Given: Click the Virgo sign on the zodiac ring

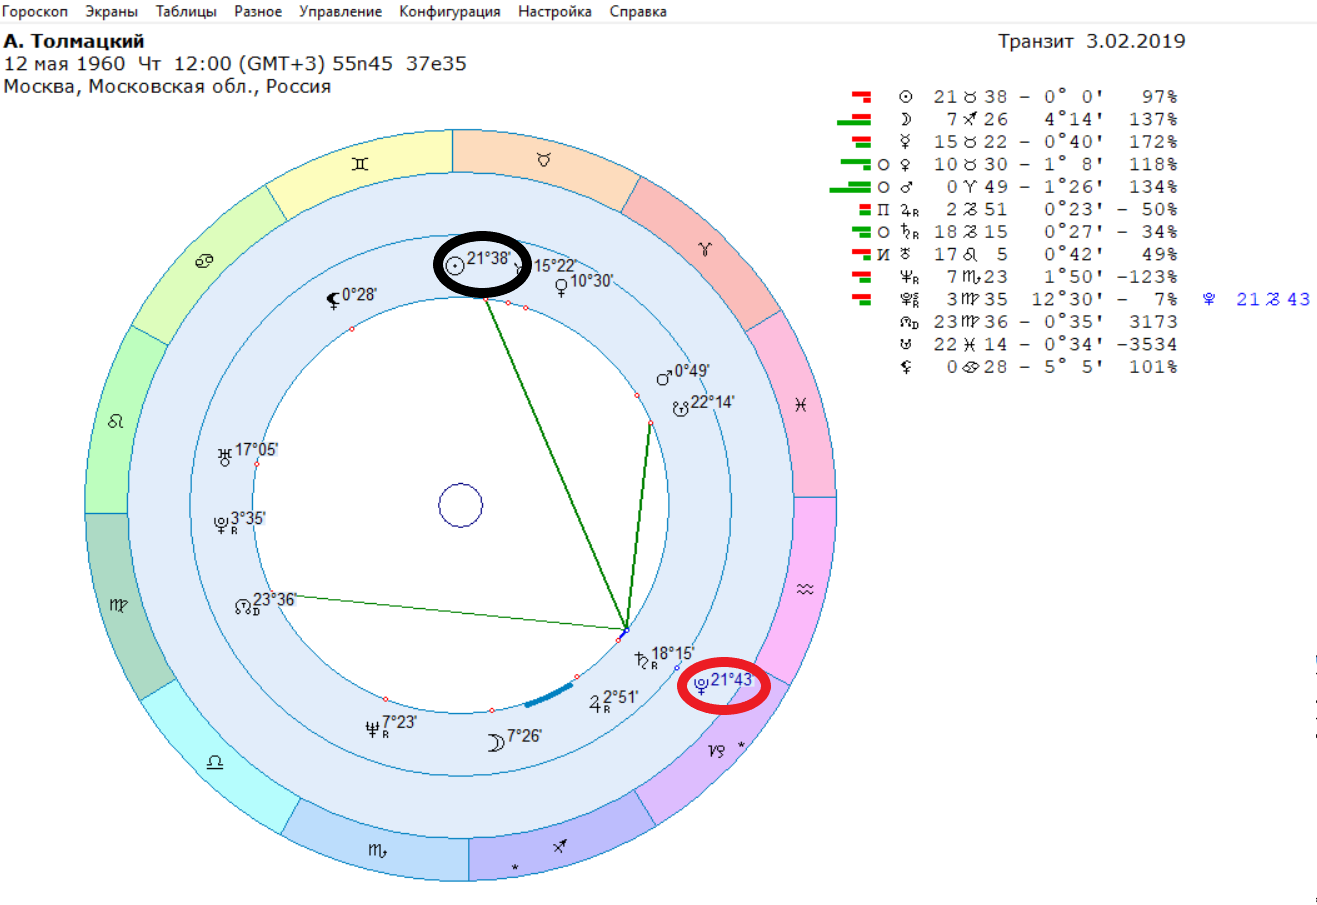Looking at the screenshot, I should point(118,605).
